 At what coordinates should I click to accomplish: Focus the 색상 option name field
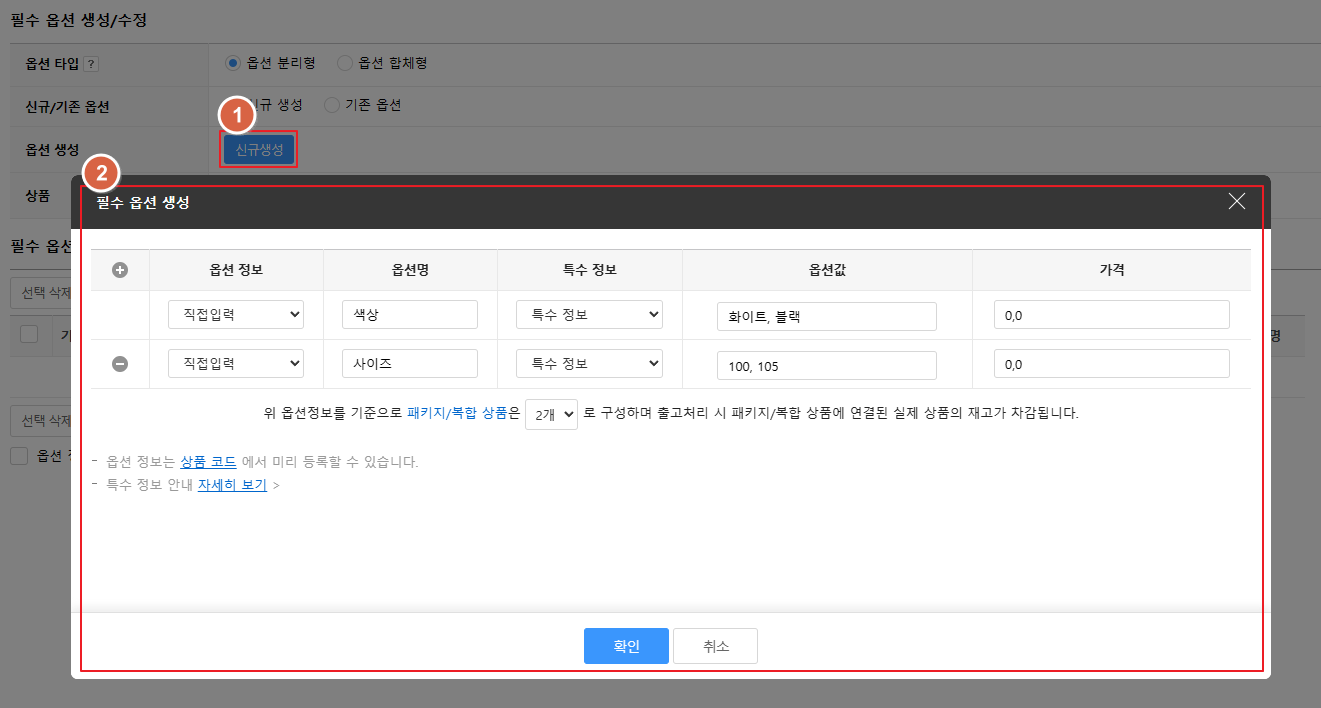409,314
